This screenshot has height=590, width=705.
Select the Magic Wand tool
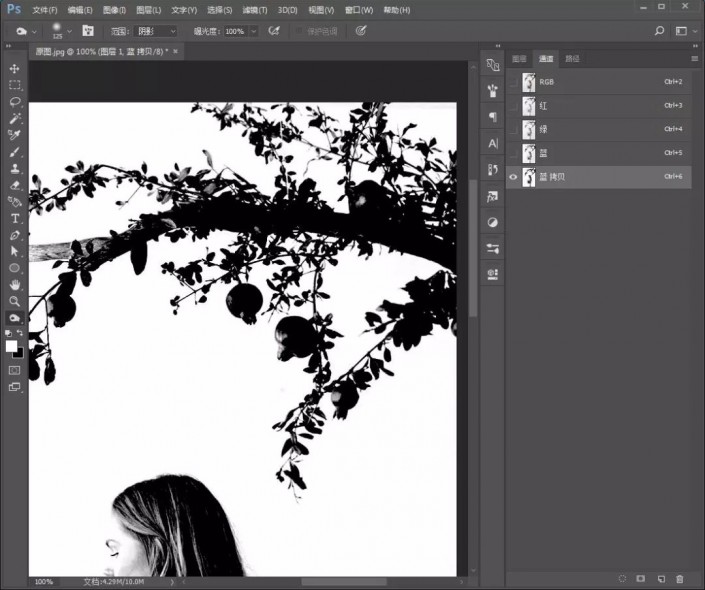[x=15, y=118]
